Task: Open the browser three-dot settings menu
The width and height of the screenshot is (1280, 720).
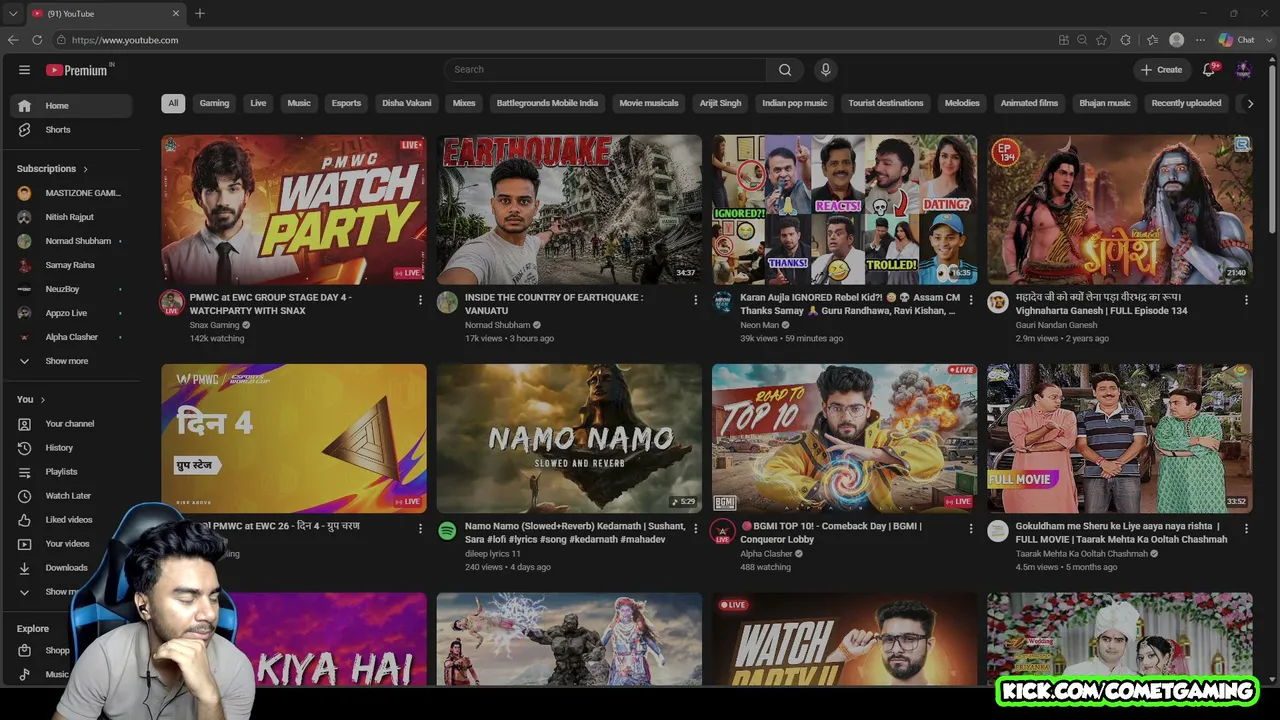Action: 1200,40
